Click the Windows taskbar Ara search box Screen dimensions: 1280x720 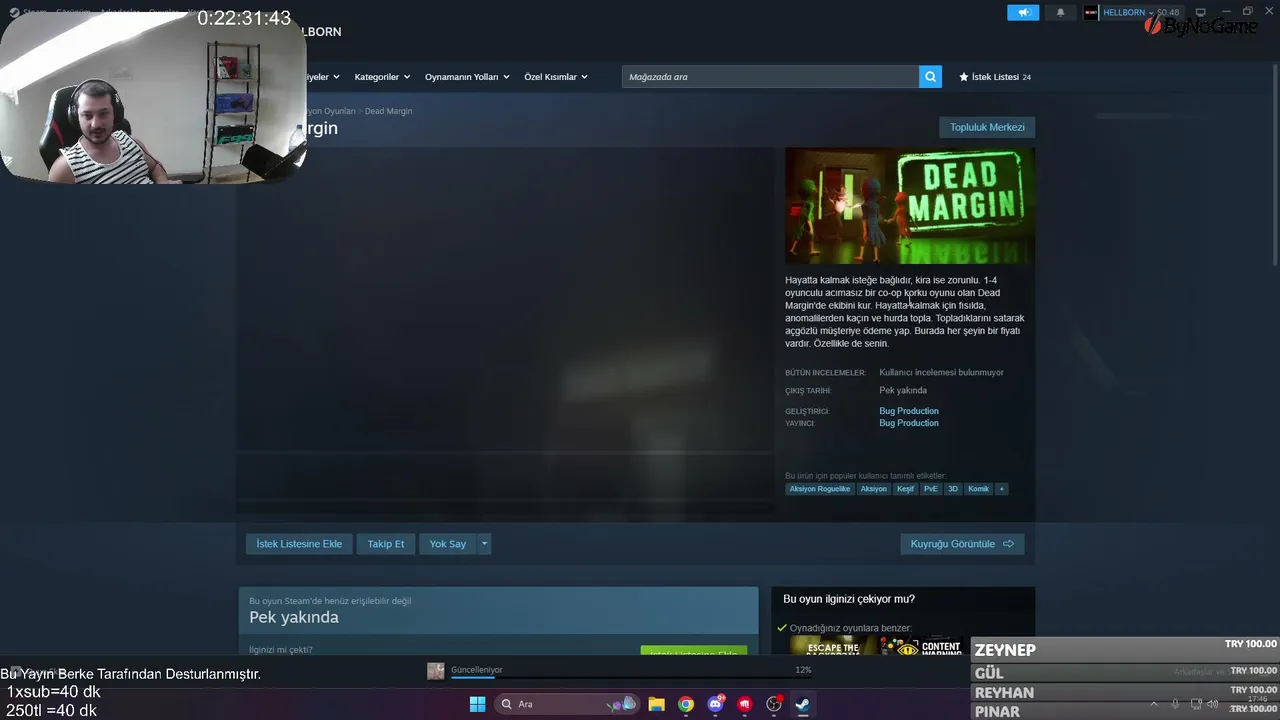568,704
